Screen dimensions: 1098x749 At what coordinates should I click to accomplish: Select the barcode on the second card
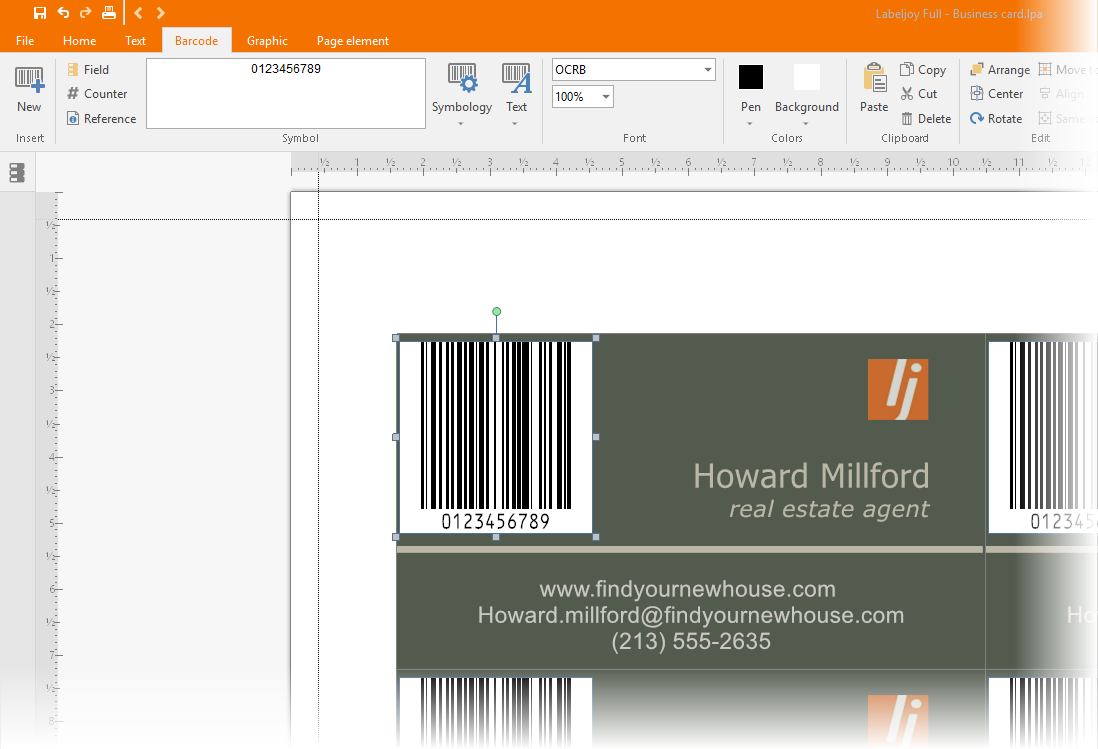pyautogui.click(x=1043, y=438)
